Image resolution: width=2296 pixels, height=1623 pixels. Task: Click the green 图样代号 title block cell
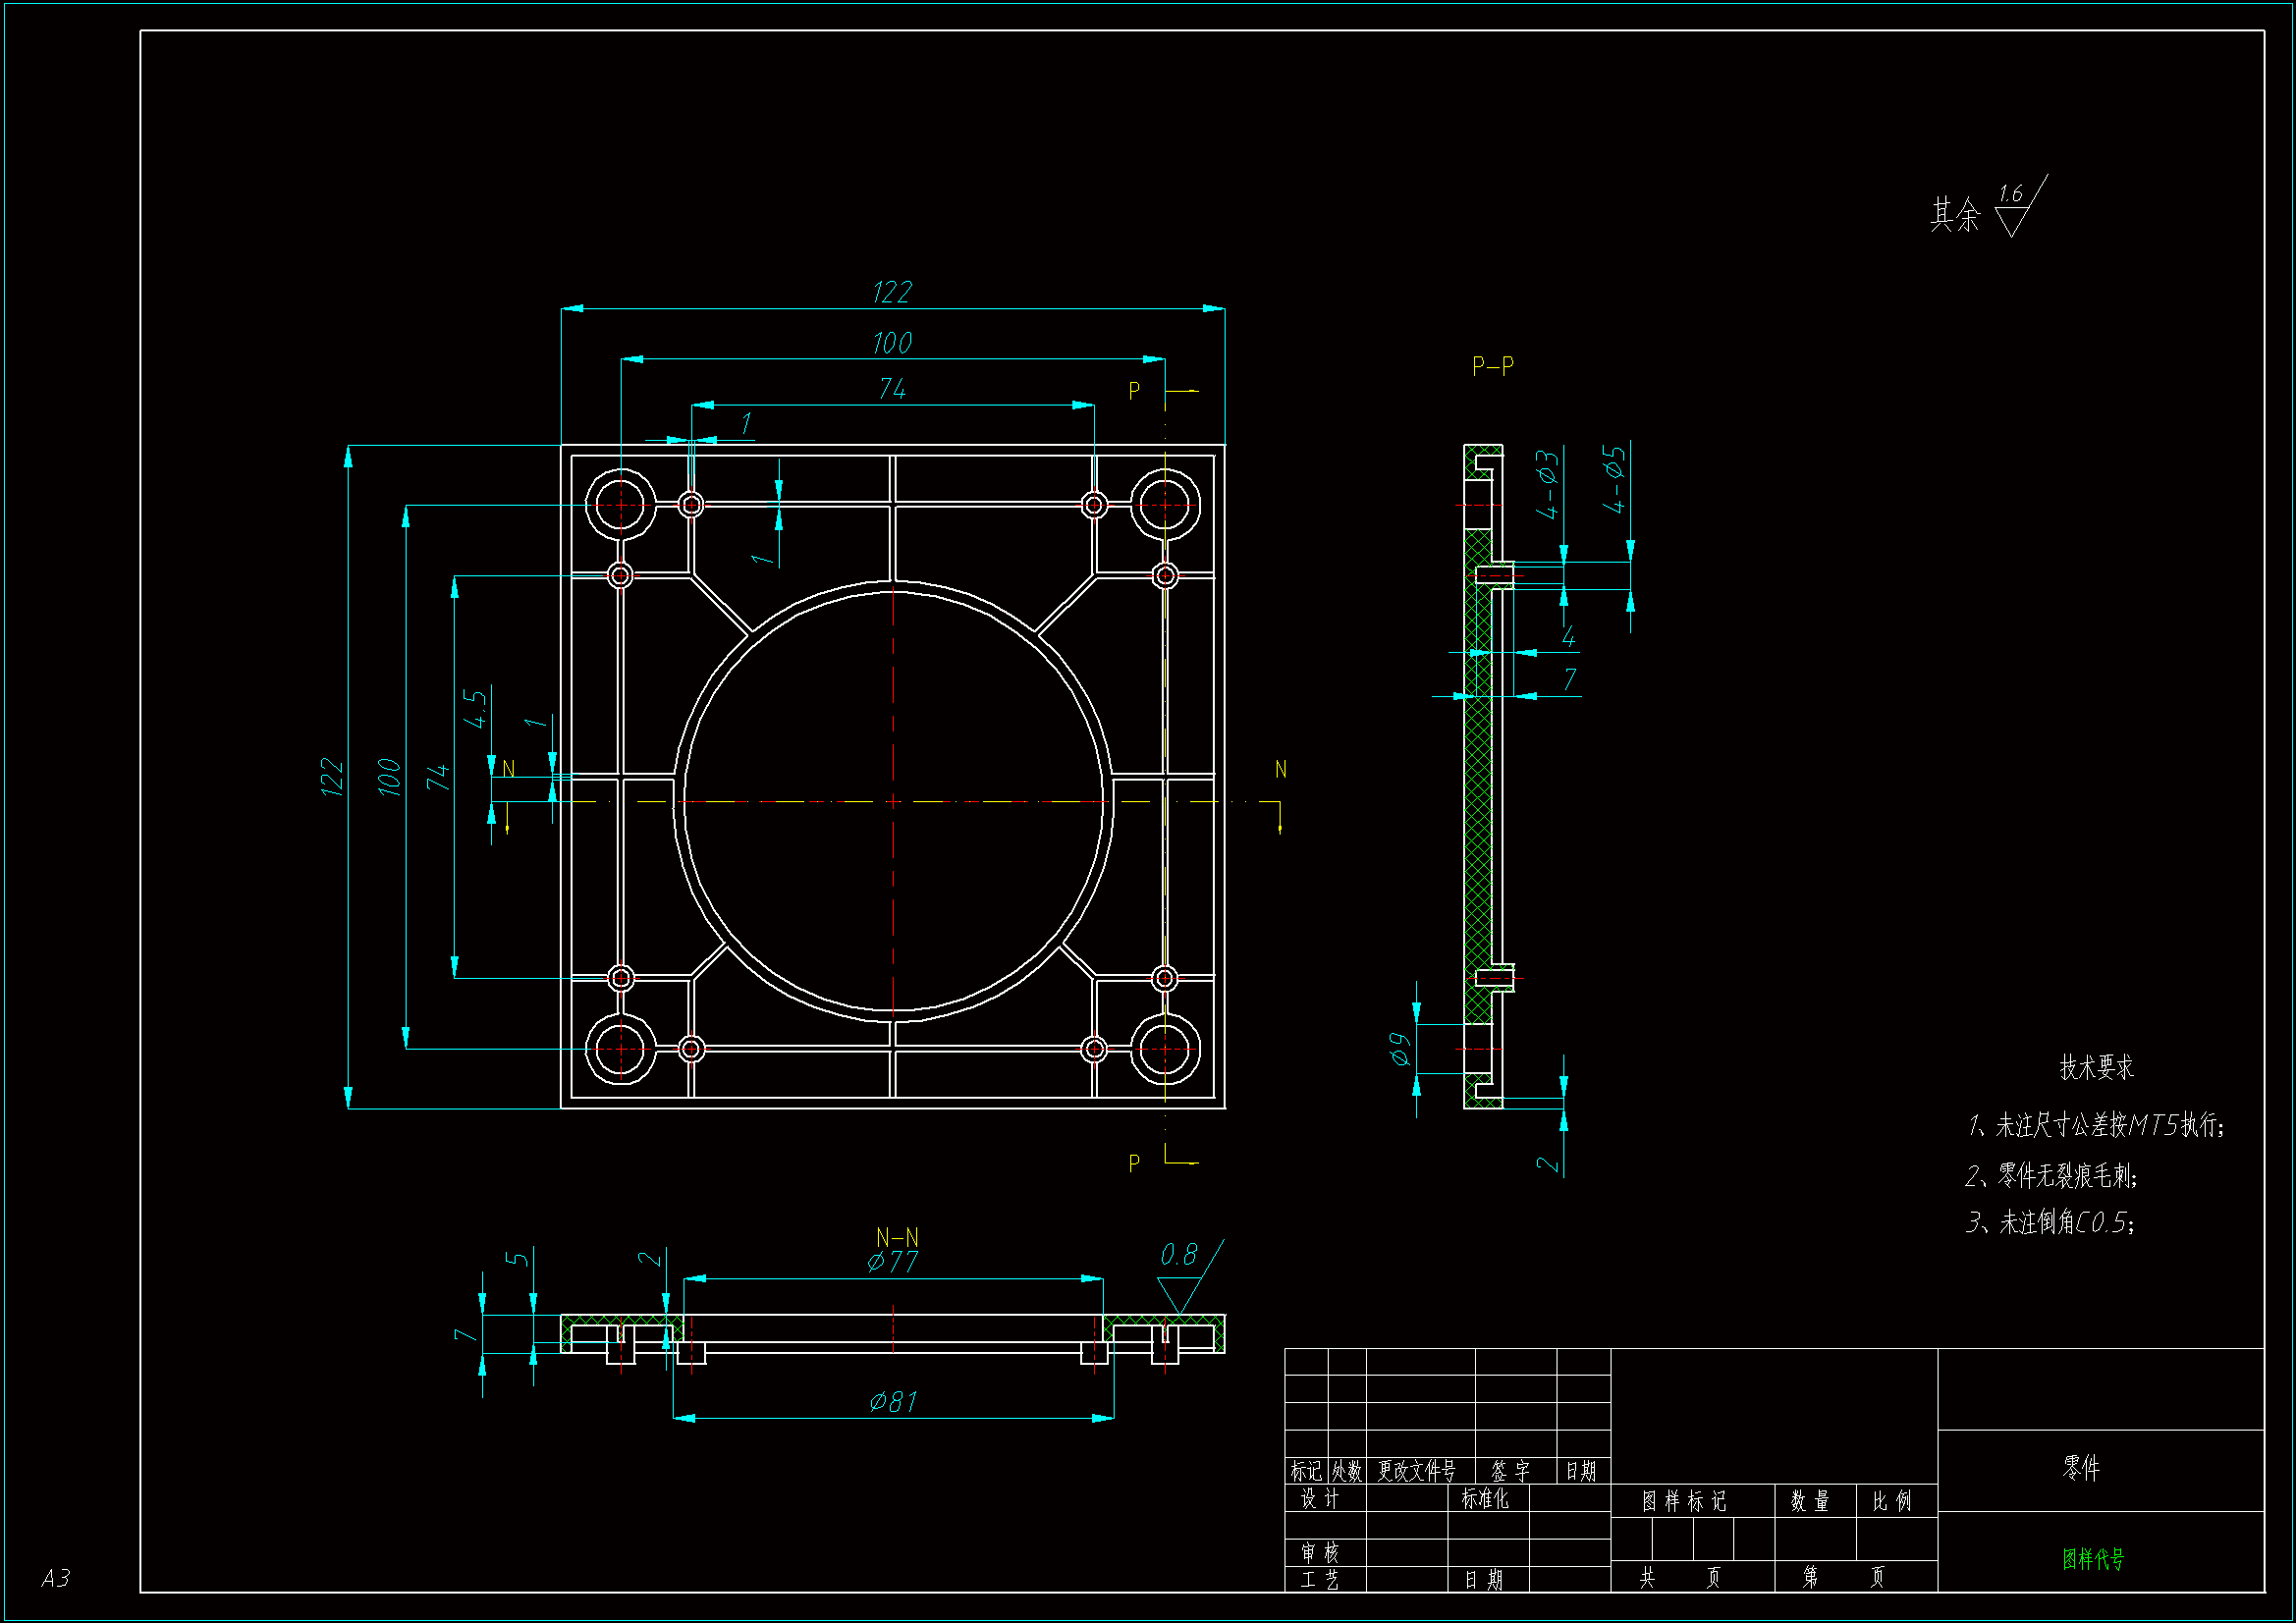click(2093, 1559)
